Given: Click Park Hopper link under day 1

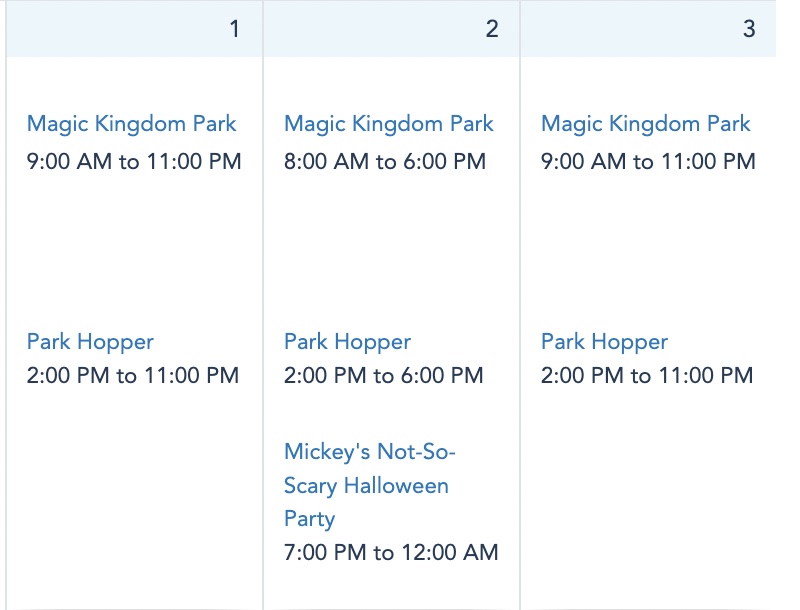Looking at the screenshot, I should (90, 342).
